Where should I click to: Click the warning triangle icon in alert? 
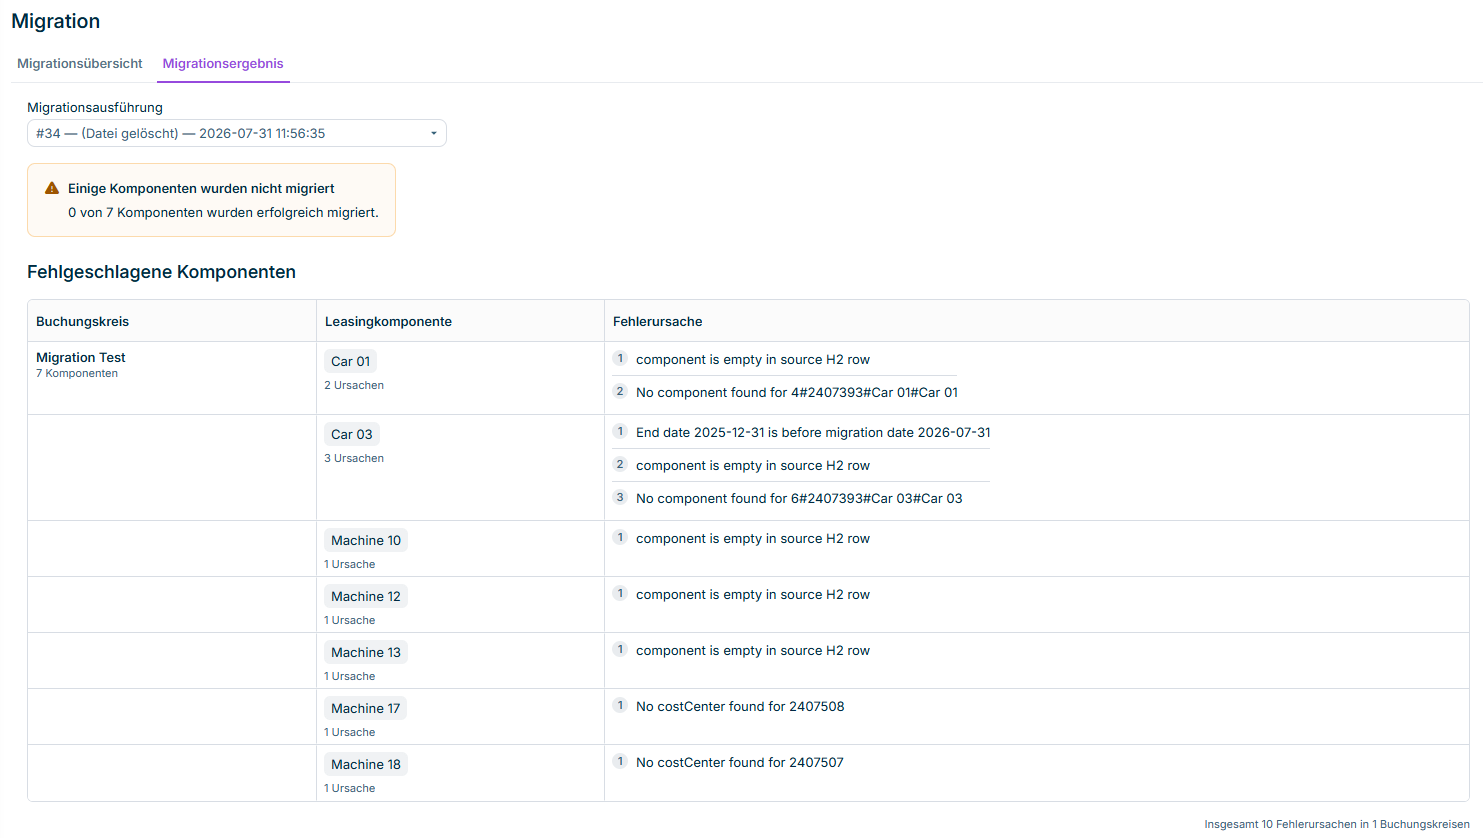click(52, 188)
